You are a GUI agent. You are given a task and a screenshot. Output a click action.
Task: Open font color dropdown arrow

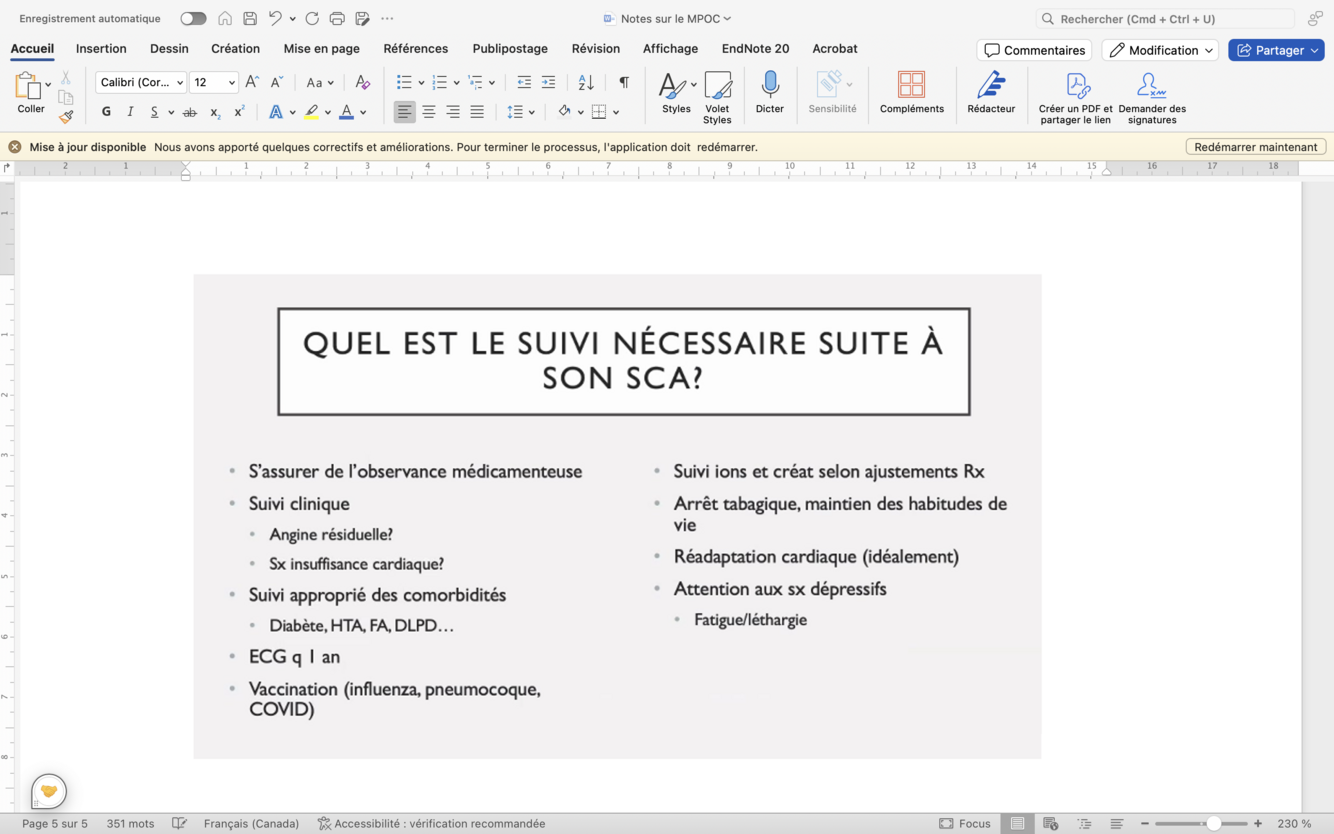363,112
